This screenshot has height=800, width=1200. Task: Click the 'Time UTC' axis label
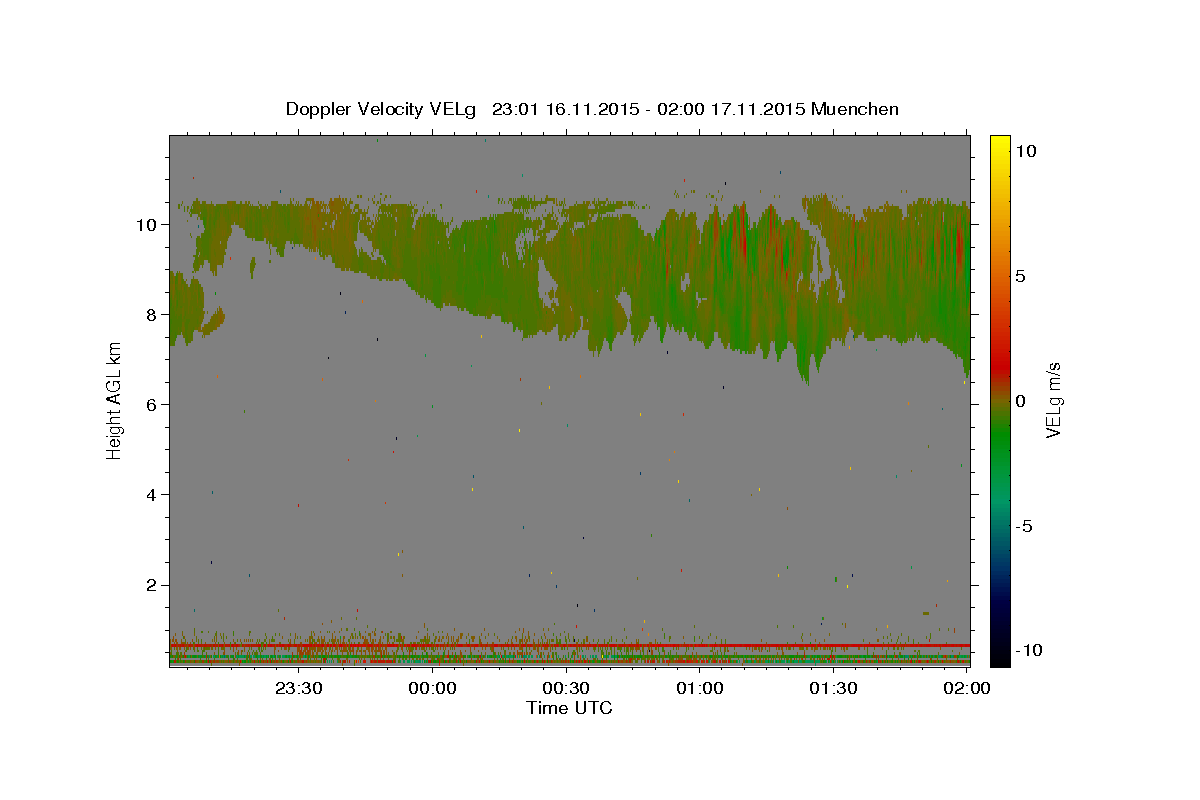(x=569, y=708)
